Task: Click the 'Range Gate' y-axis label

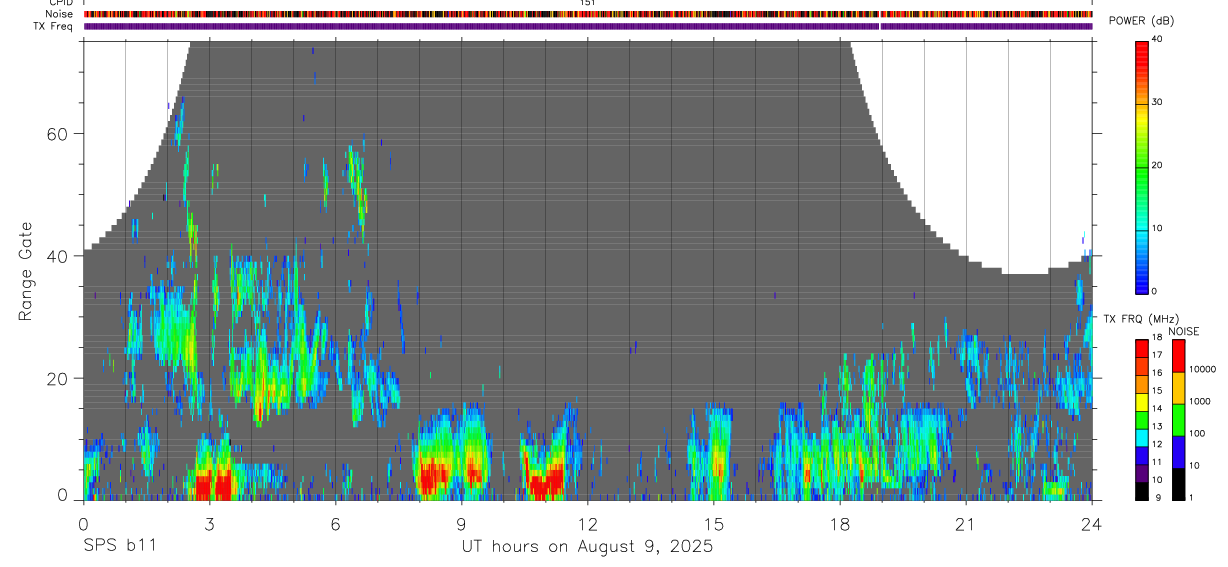Action: point(26,271)
